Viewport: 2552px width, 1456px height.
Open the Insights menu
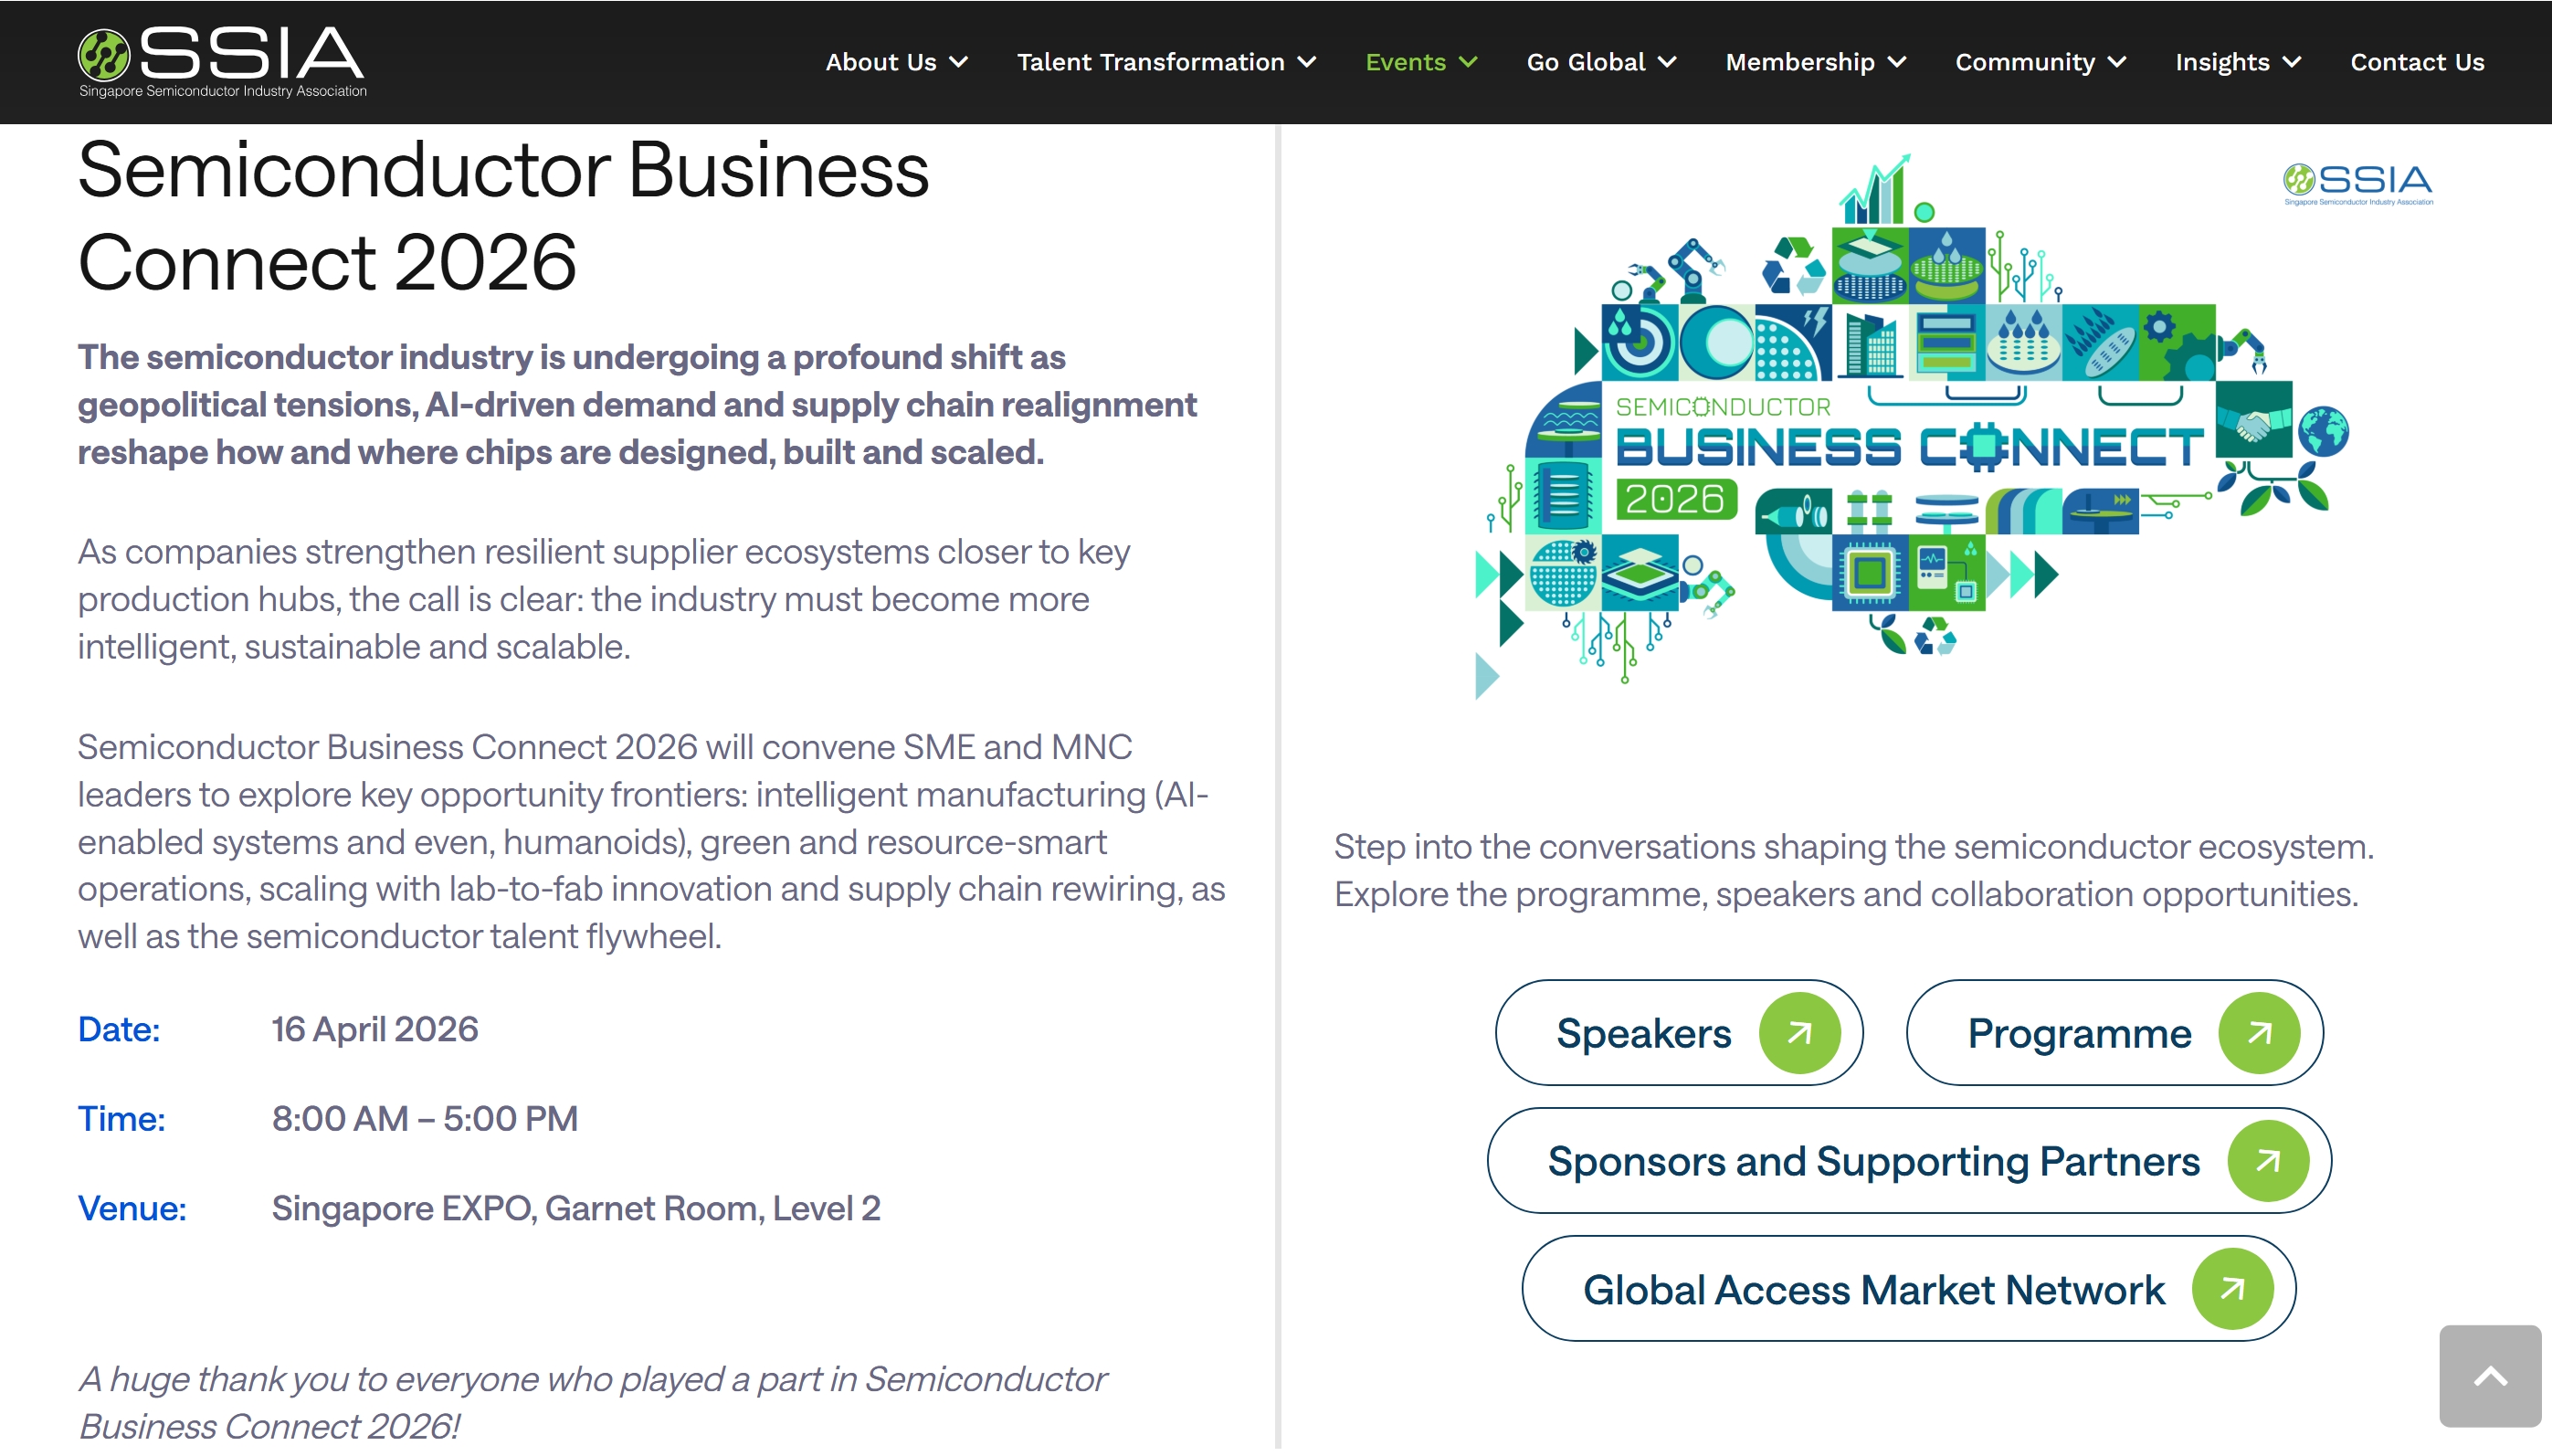click(x=2222, y=62)
